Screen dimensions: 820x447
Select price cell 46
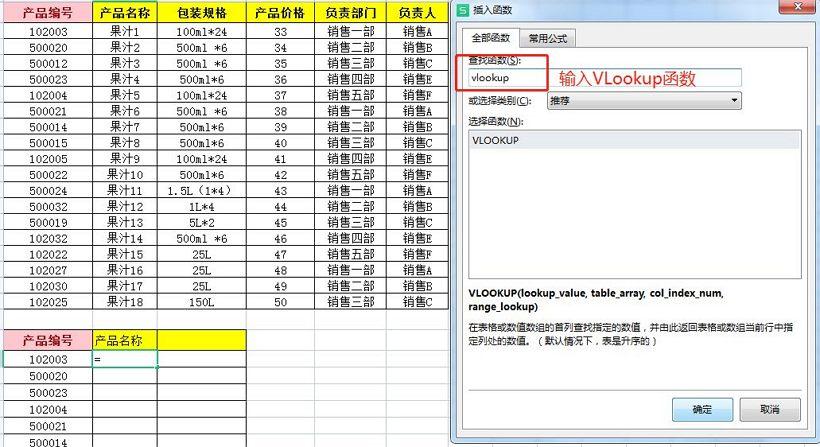pos(280,238)
